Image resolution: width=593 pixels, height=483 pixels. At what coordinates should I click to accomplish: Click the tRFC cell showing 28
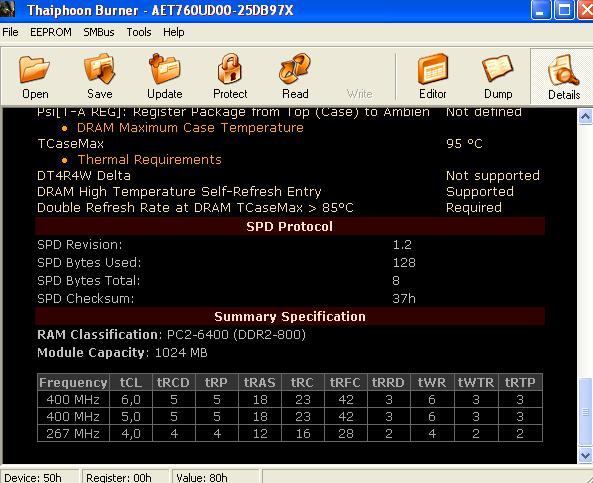tap(346, 433)
